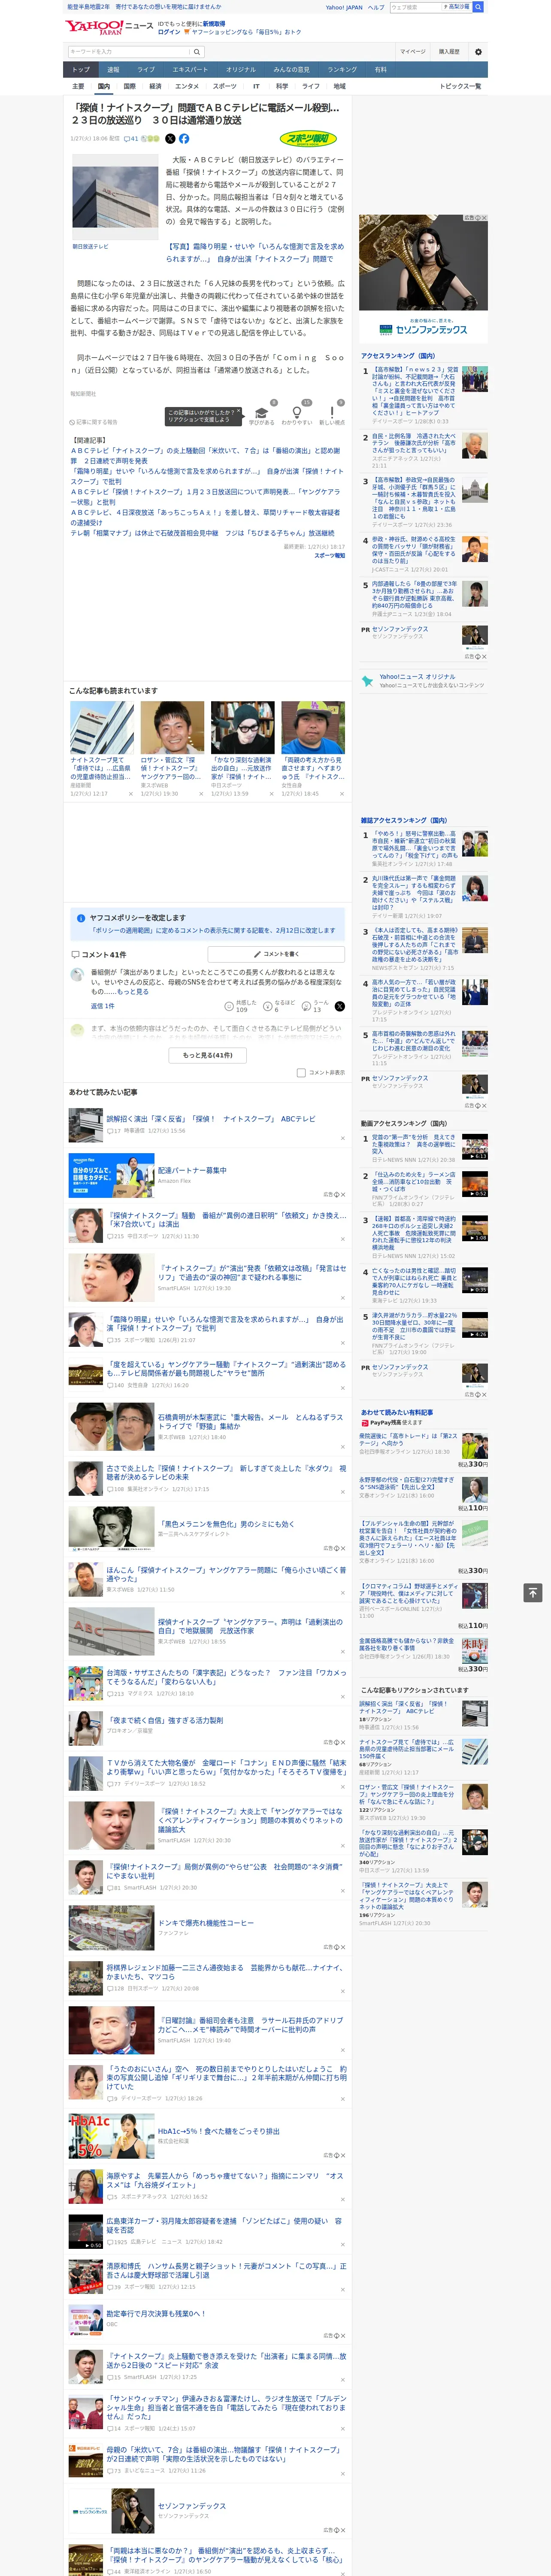Click the ログイン link

click(x=169, y=32)
